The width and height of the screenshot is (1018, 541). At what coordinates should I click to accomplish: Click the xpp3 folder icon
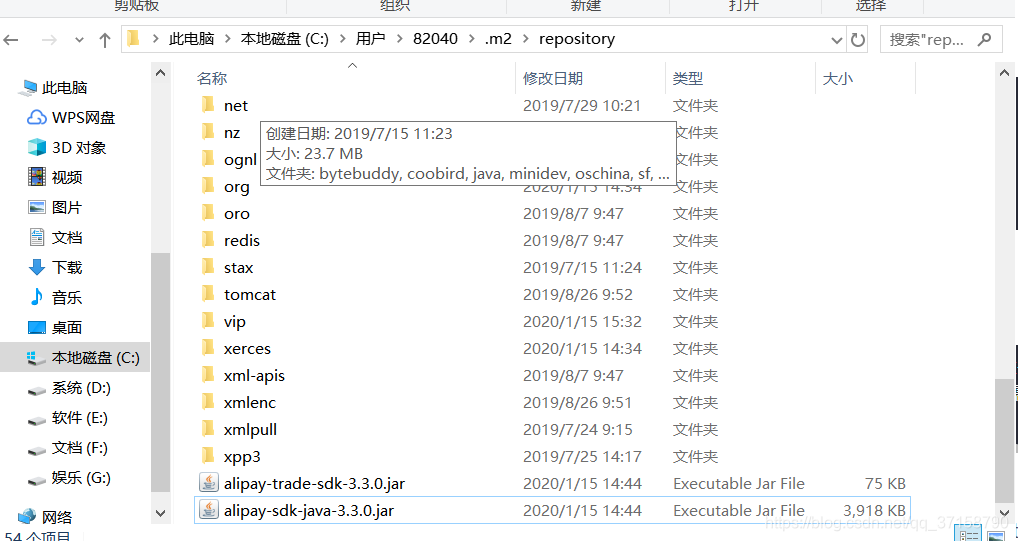pos(208,455)
